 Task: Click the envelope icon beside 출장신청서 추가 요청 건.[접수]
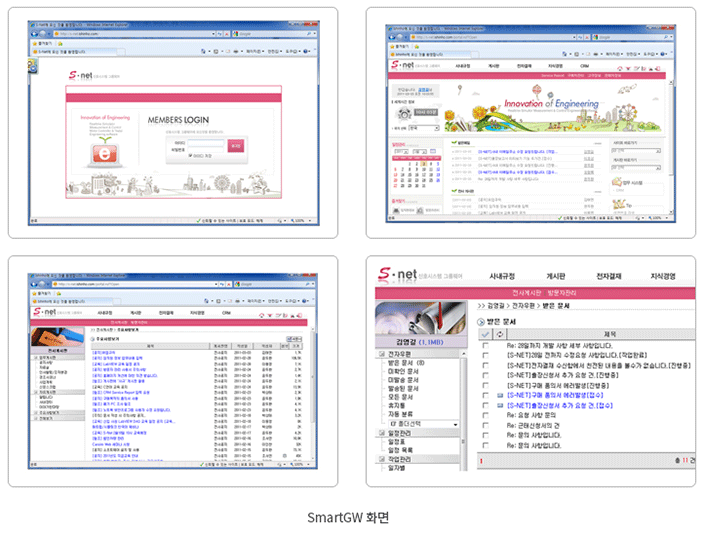click(500, 407)
